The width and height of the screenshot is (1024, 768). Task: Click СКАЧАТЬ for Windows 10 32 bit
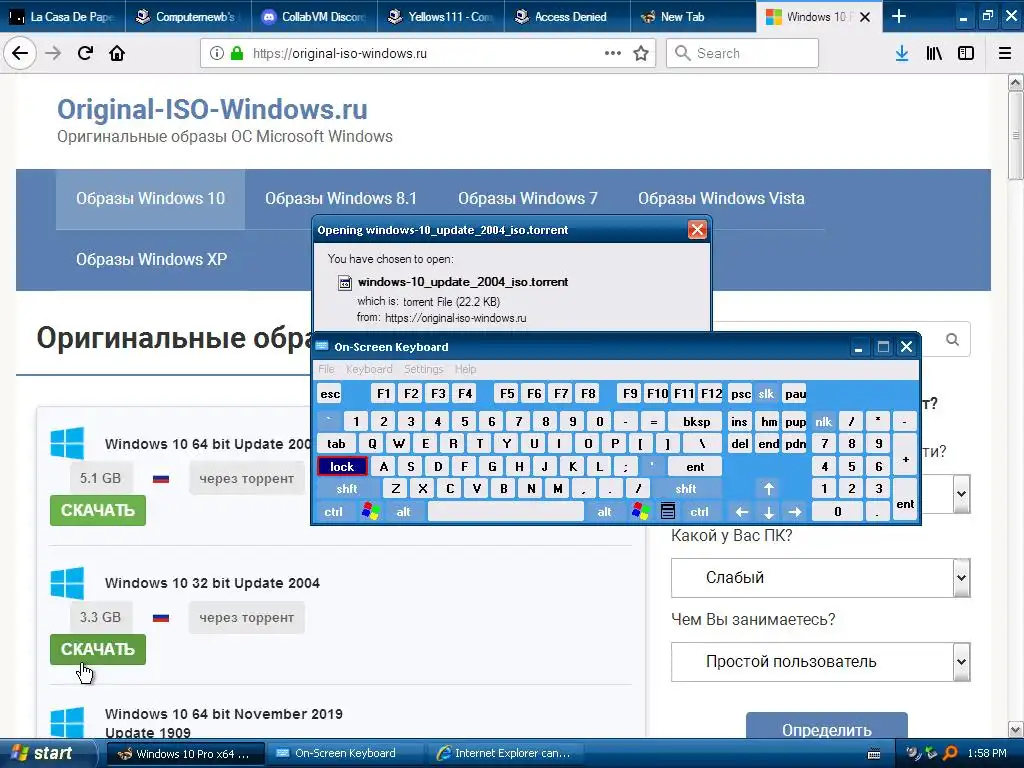tap(98, 649)
